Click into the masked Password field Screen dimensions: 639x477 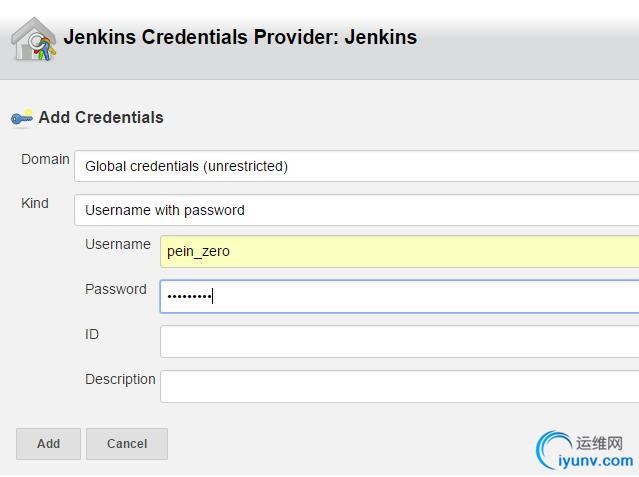(399, 296)
